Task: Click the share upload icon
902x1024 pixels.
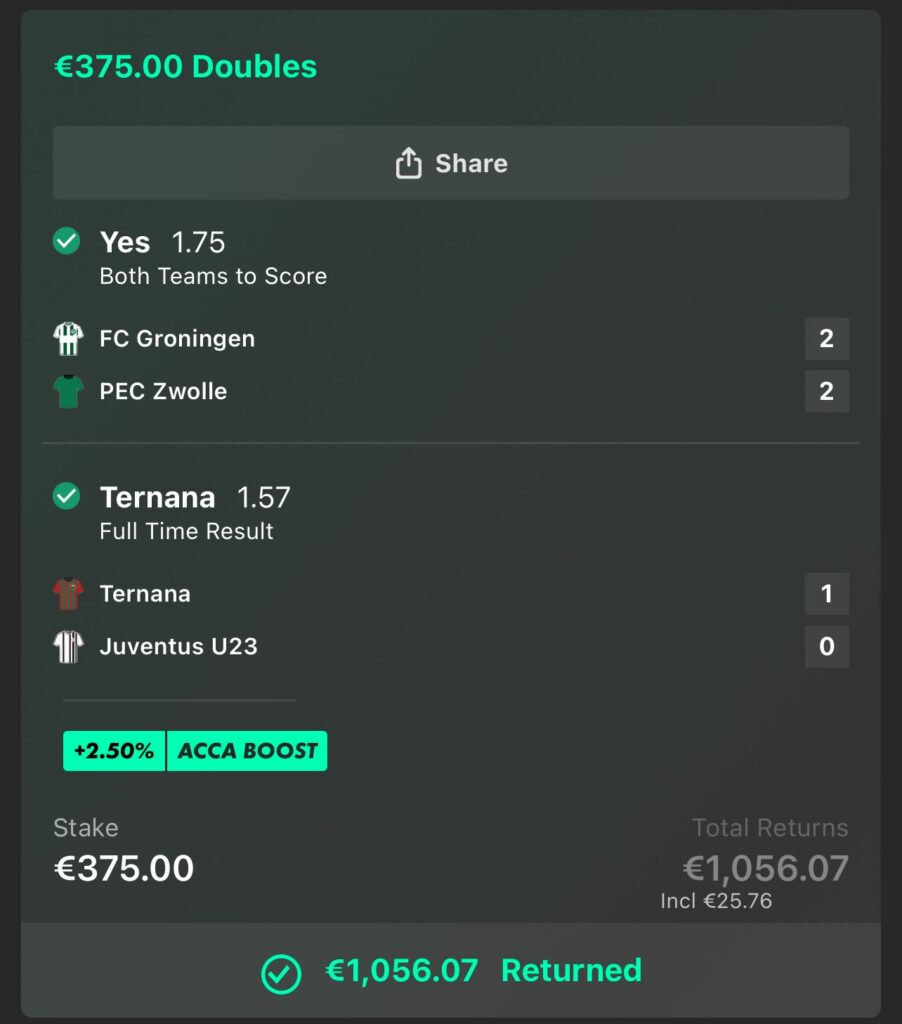Action: tap(408, 163)
